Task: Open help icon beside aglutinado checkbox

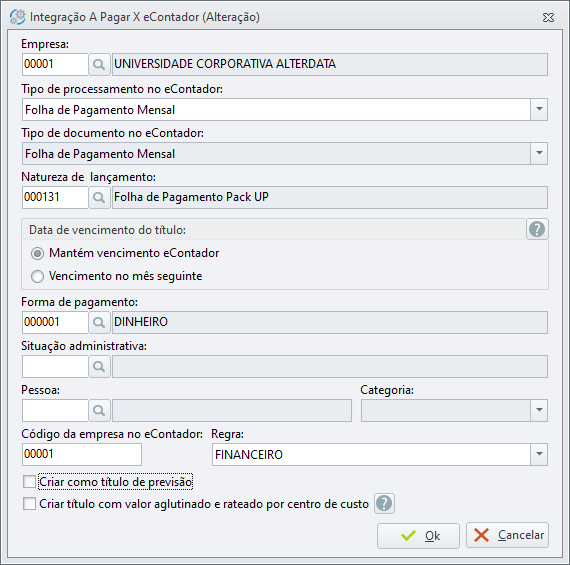Action: [x=384, y=504]
